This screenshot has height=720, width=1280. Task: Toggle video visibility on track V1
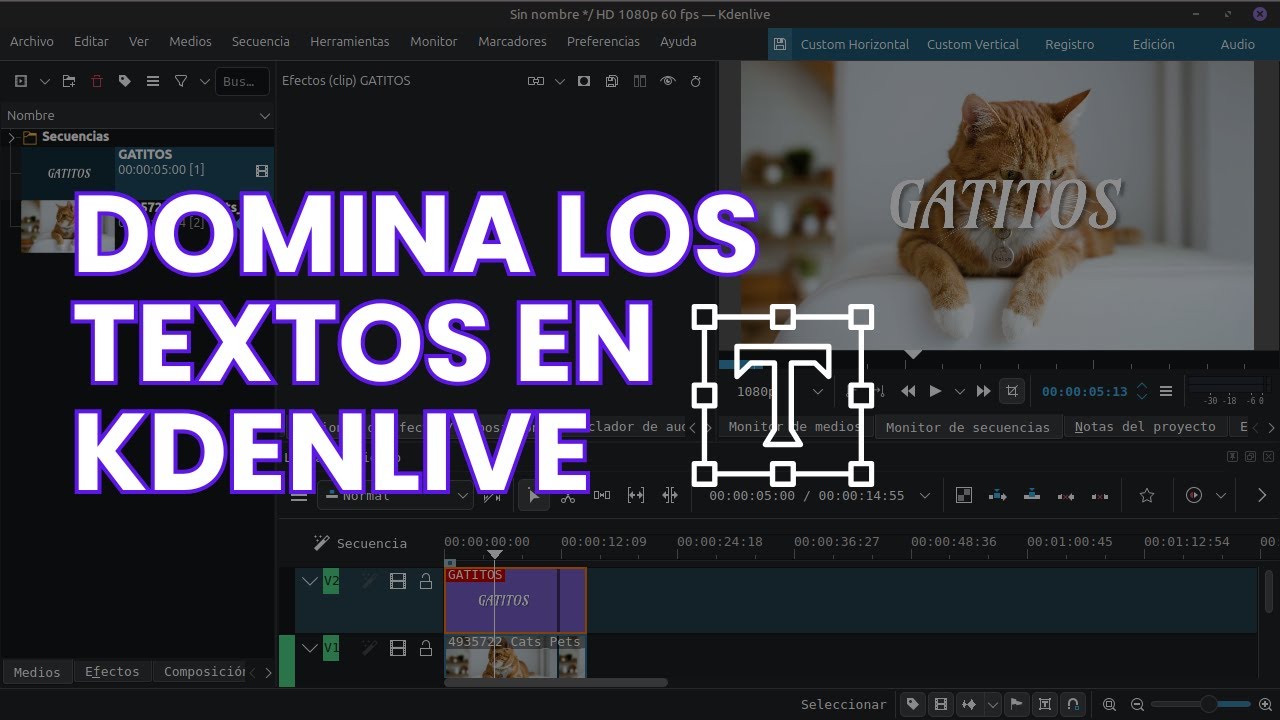click(398, 648)
